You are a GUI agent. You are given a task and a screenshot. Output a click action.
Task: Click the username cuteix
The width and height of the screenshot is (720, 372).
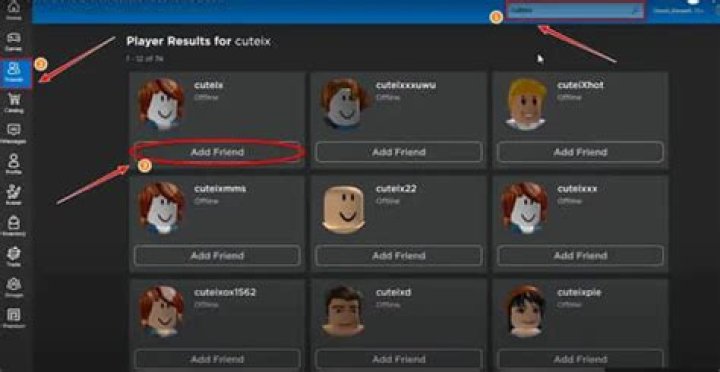click(208, 85)
